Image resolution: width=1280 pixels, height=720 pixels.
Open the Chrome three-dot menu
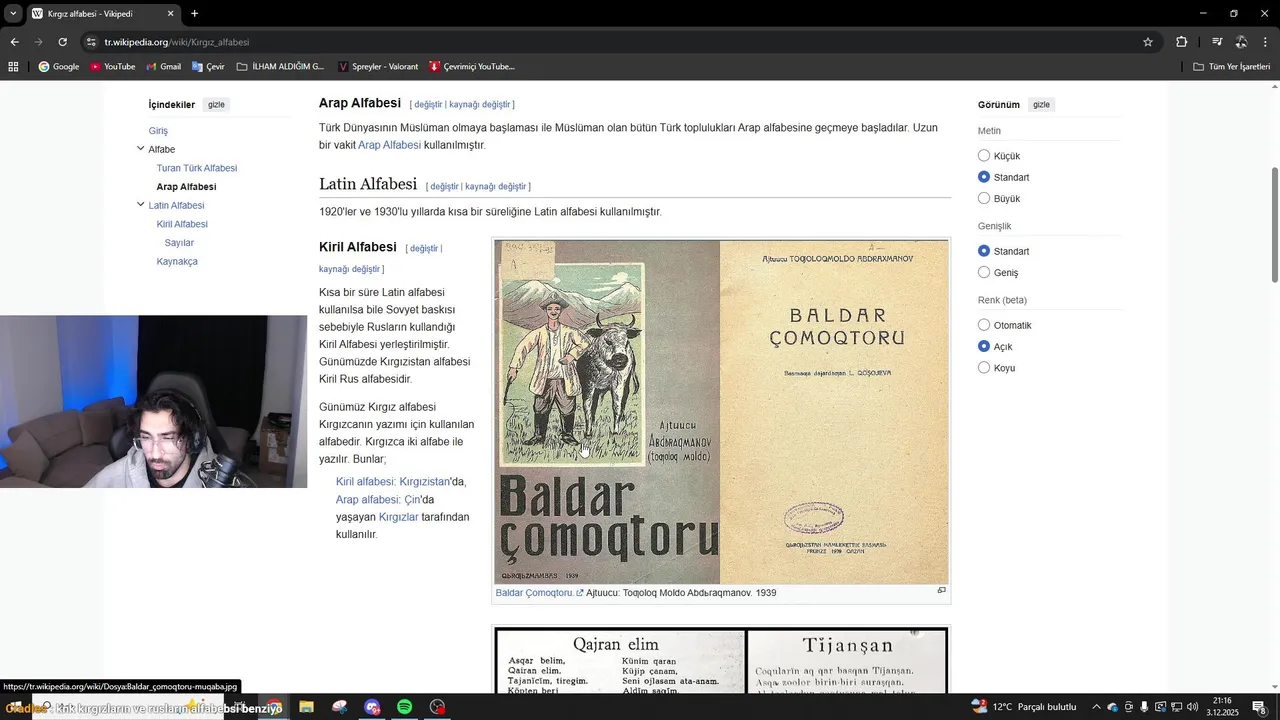point(1266,42)
